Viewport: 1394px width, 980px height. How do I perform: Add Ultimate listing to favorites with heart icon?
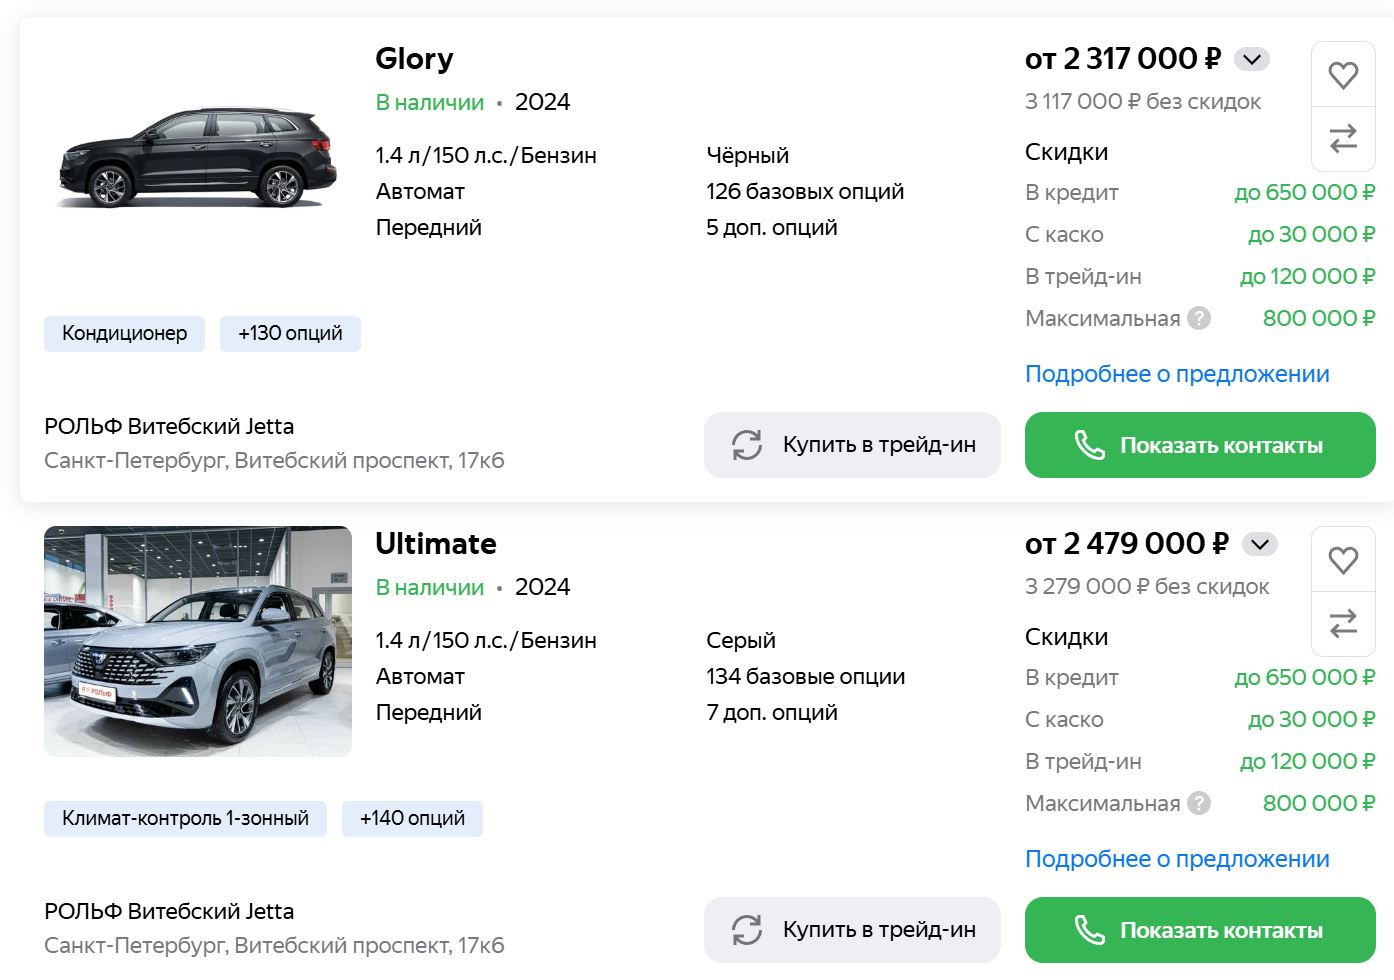pyautogui.click(x=1343, y=560)
